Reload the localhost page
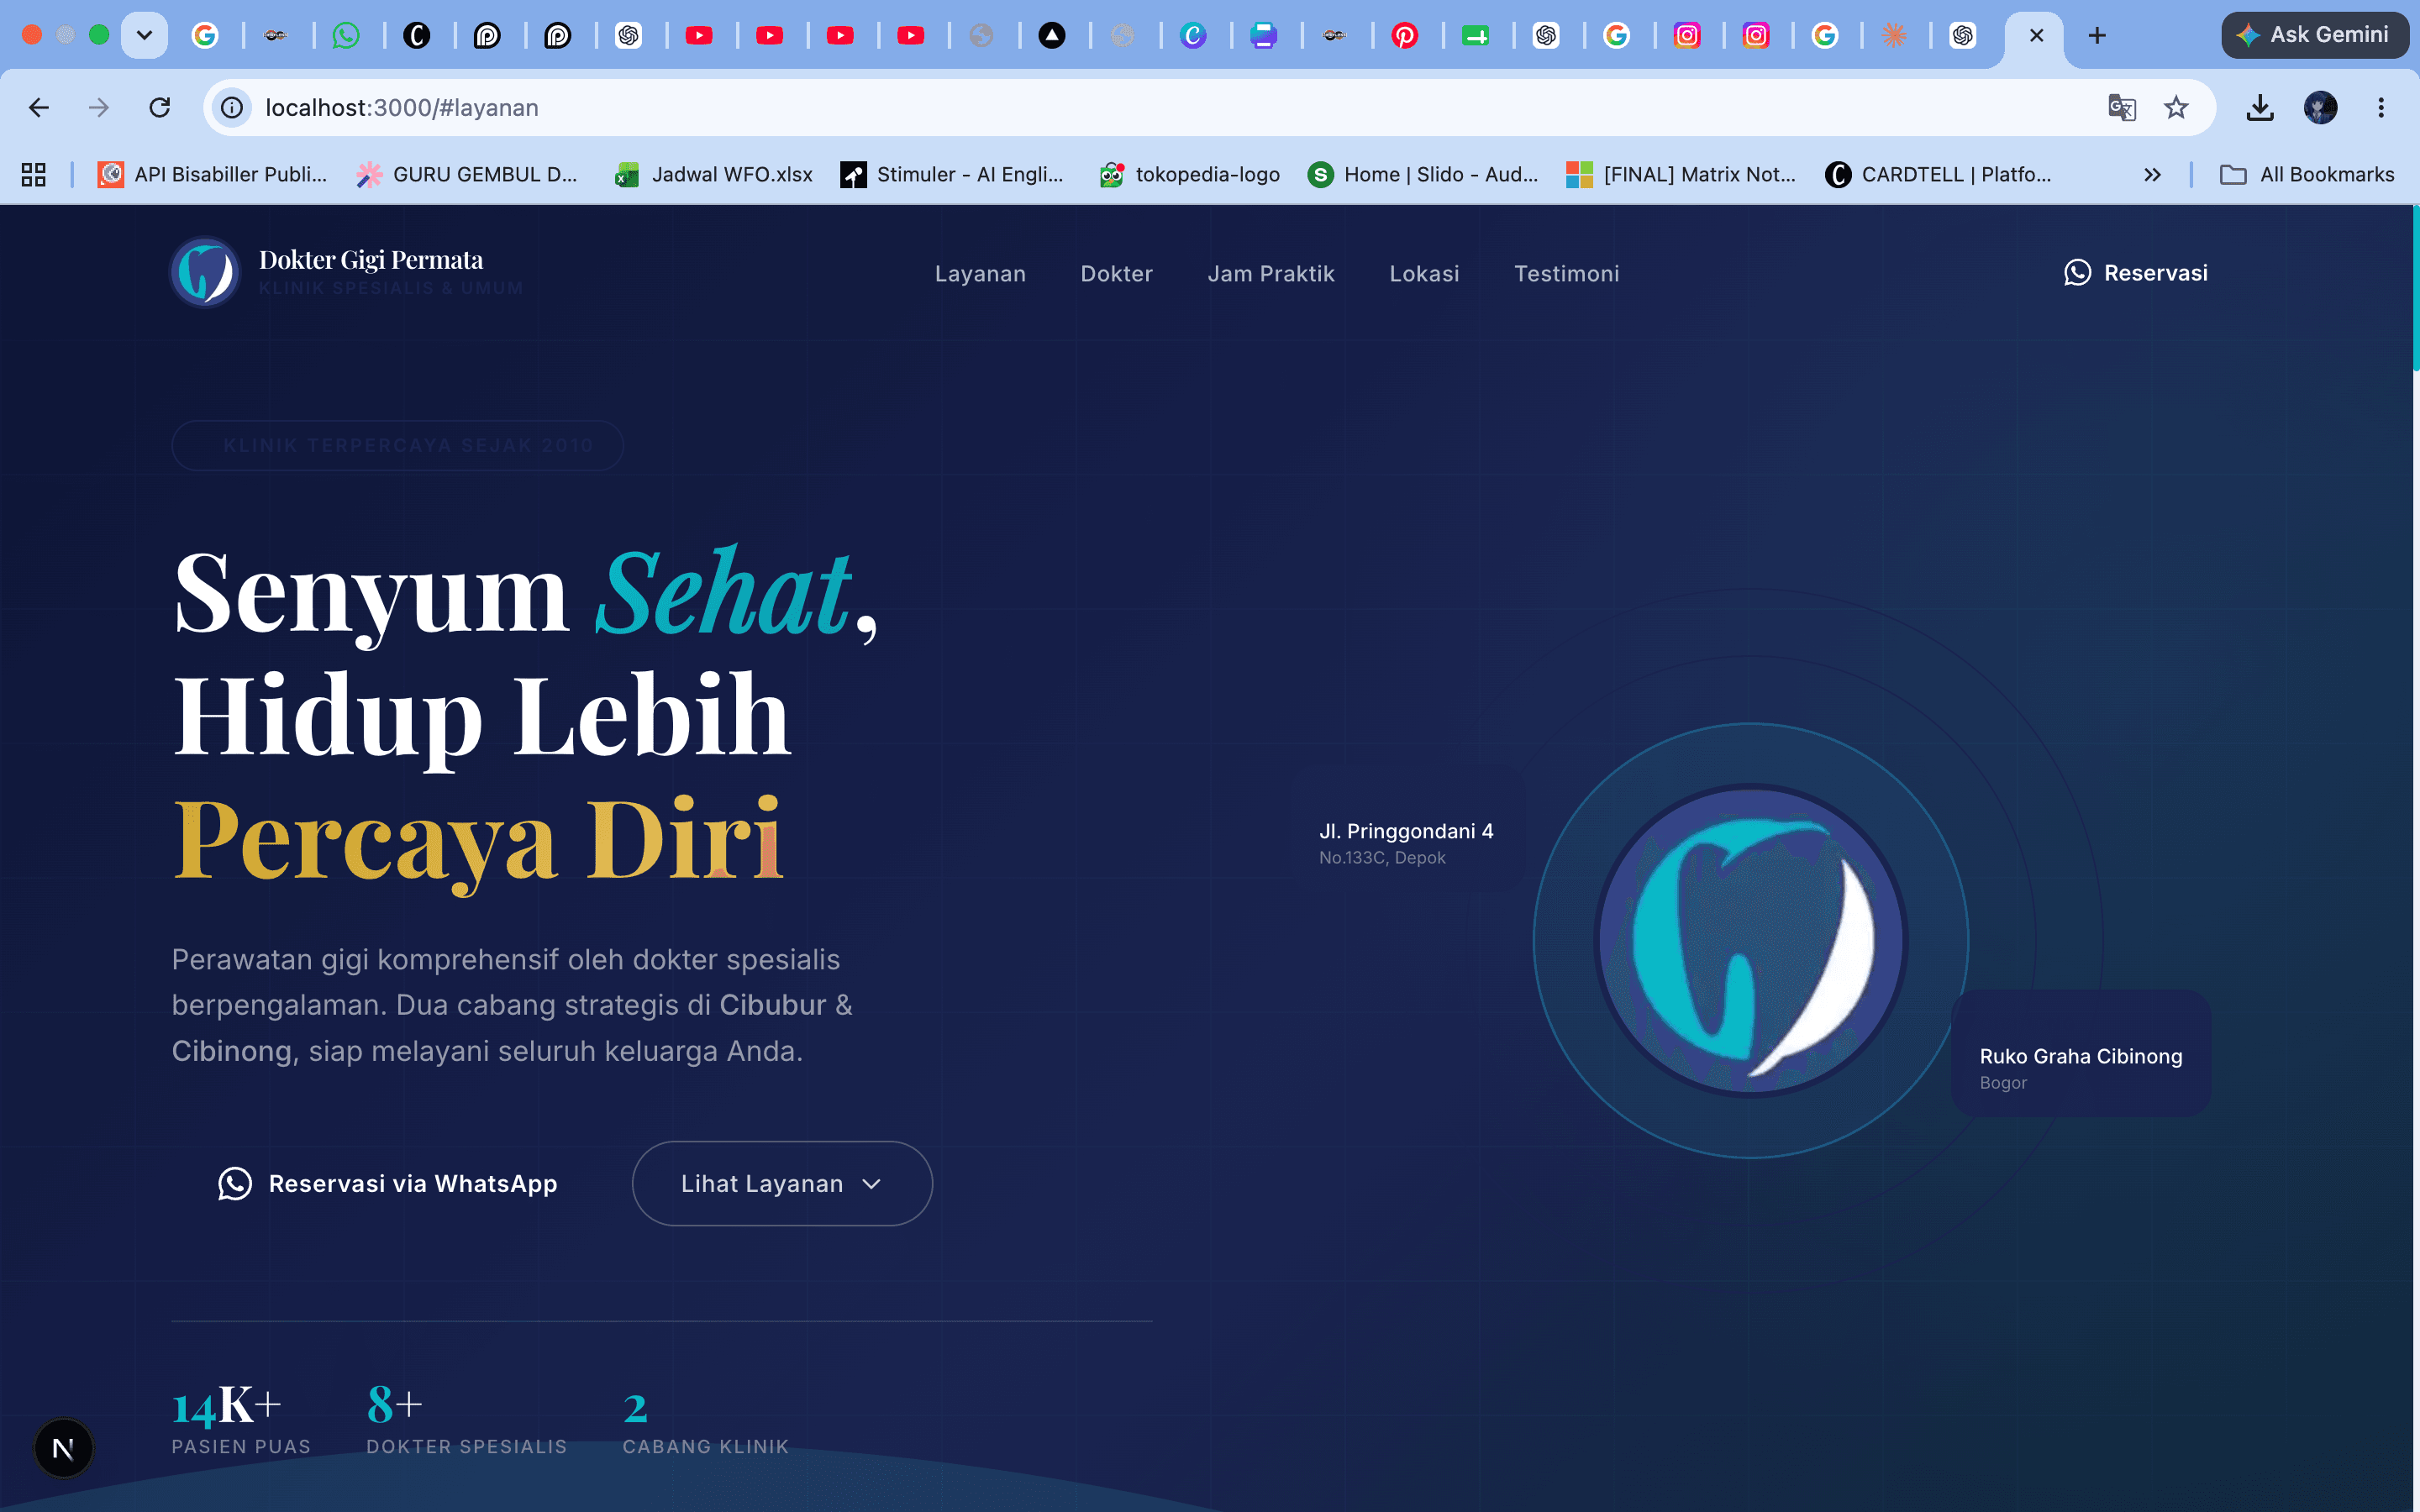The height and width of the screenshot is (1512, 2420). 160,107
